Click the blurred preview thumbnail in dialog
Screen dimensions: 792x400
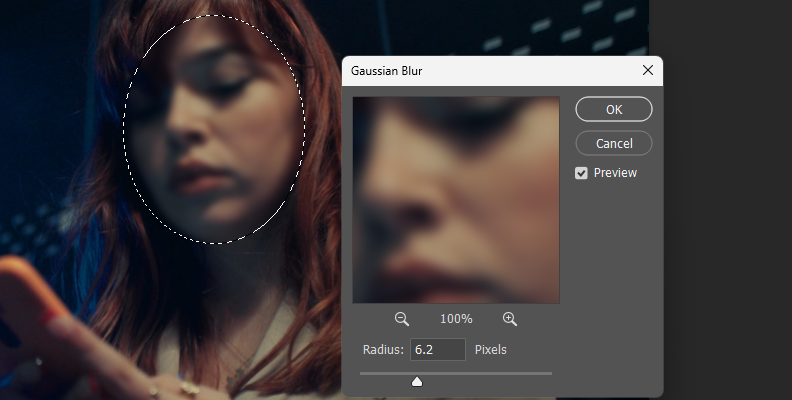[456, 199]
